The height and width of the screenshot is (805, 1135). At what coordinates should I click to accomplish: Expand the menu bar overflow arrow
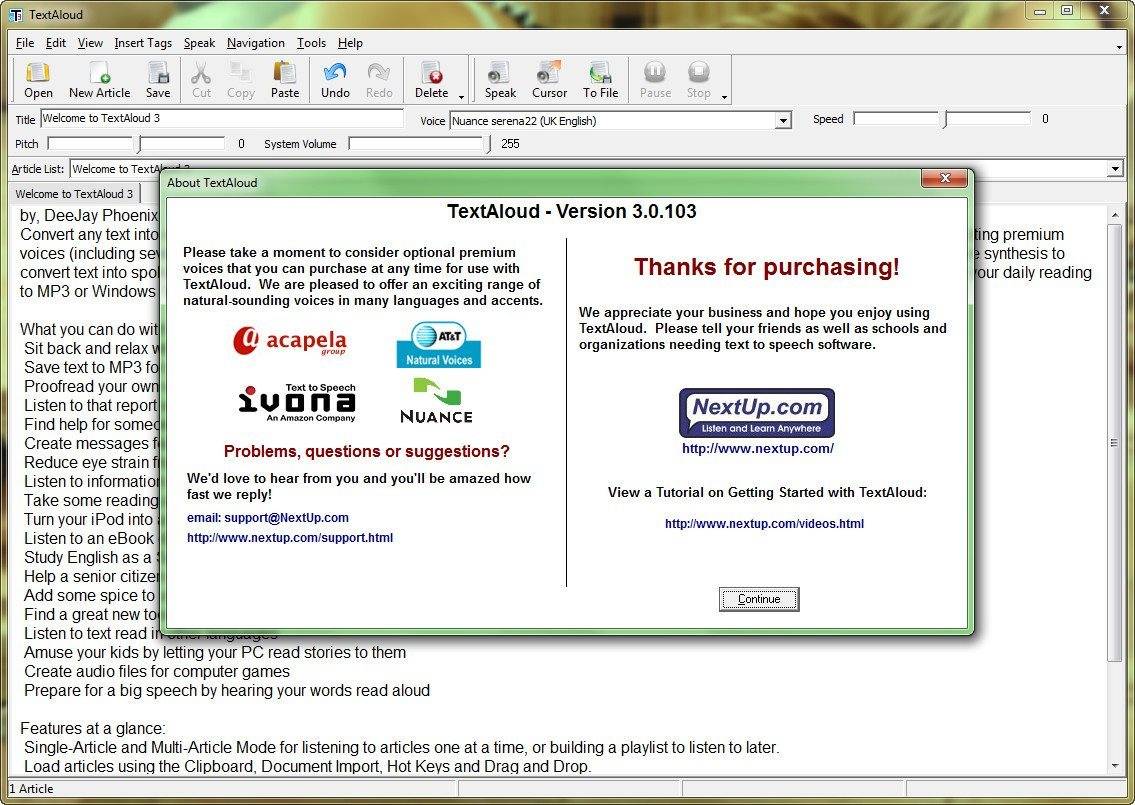click(x=1119, y=47)
